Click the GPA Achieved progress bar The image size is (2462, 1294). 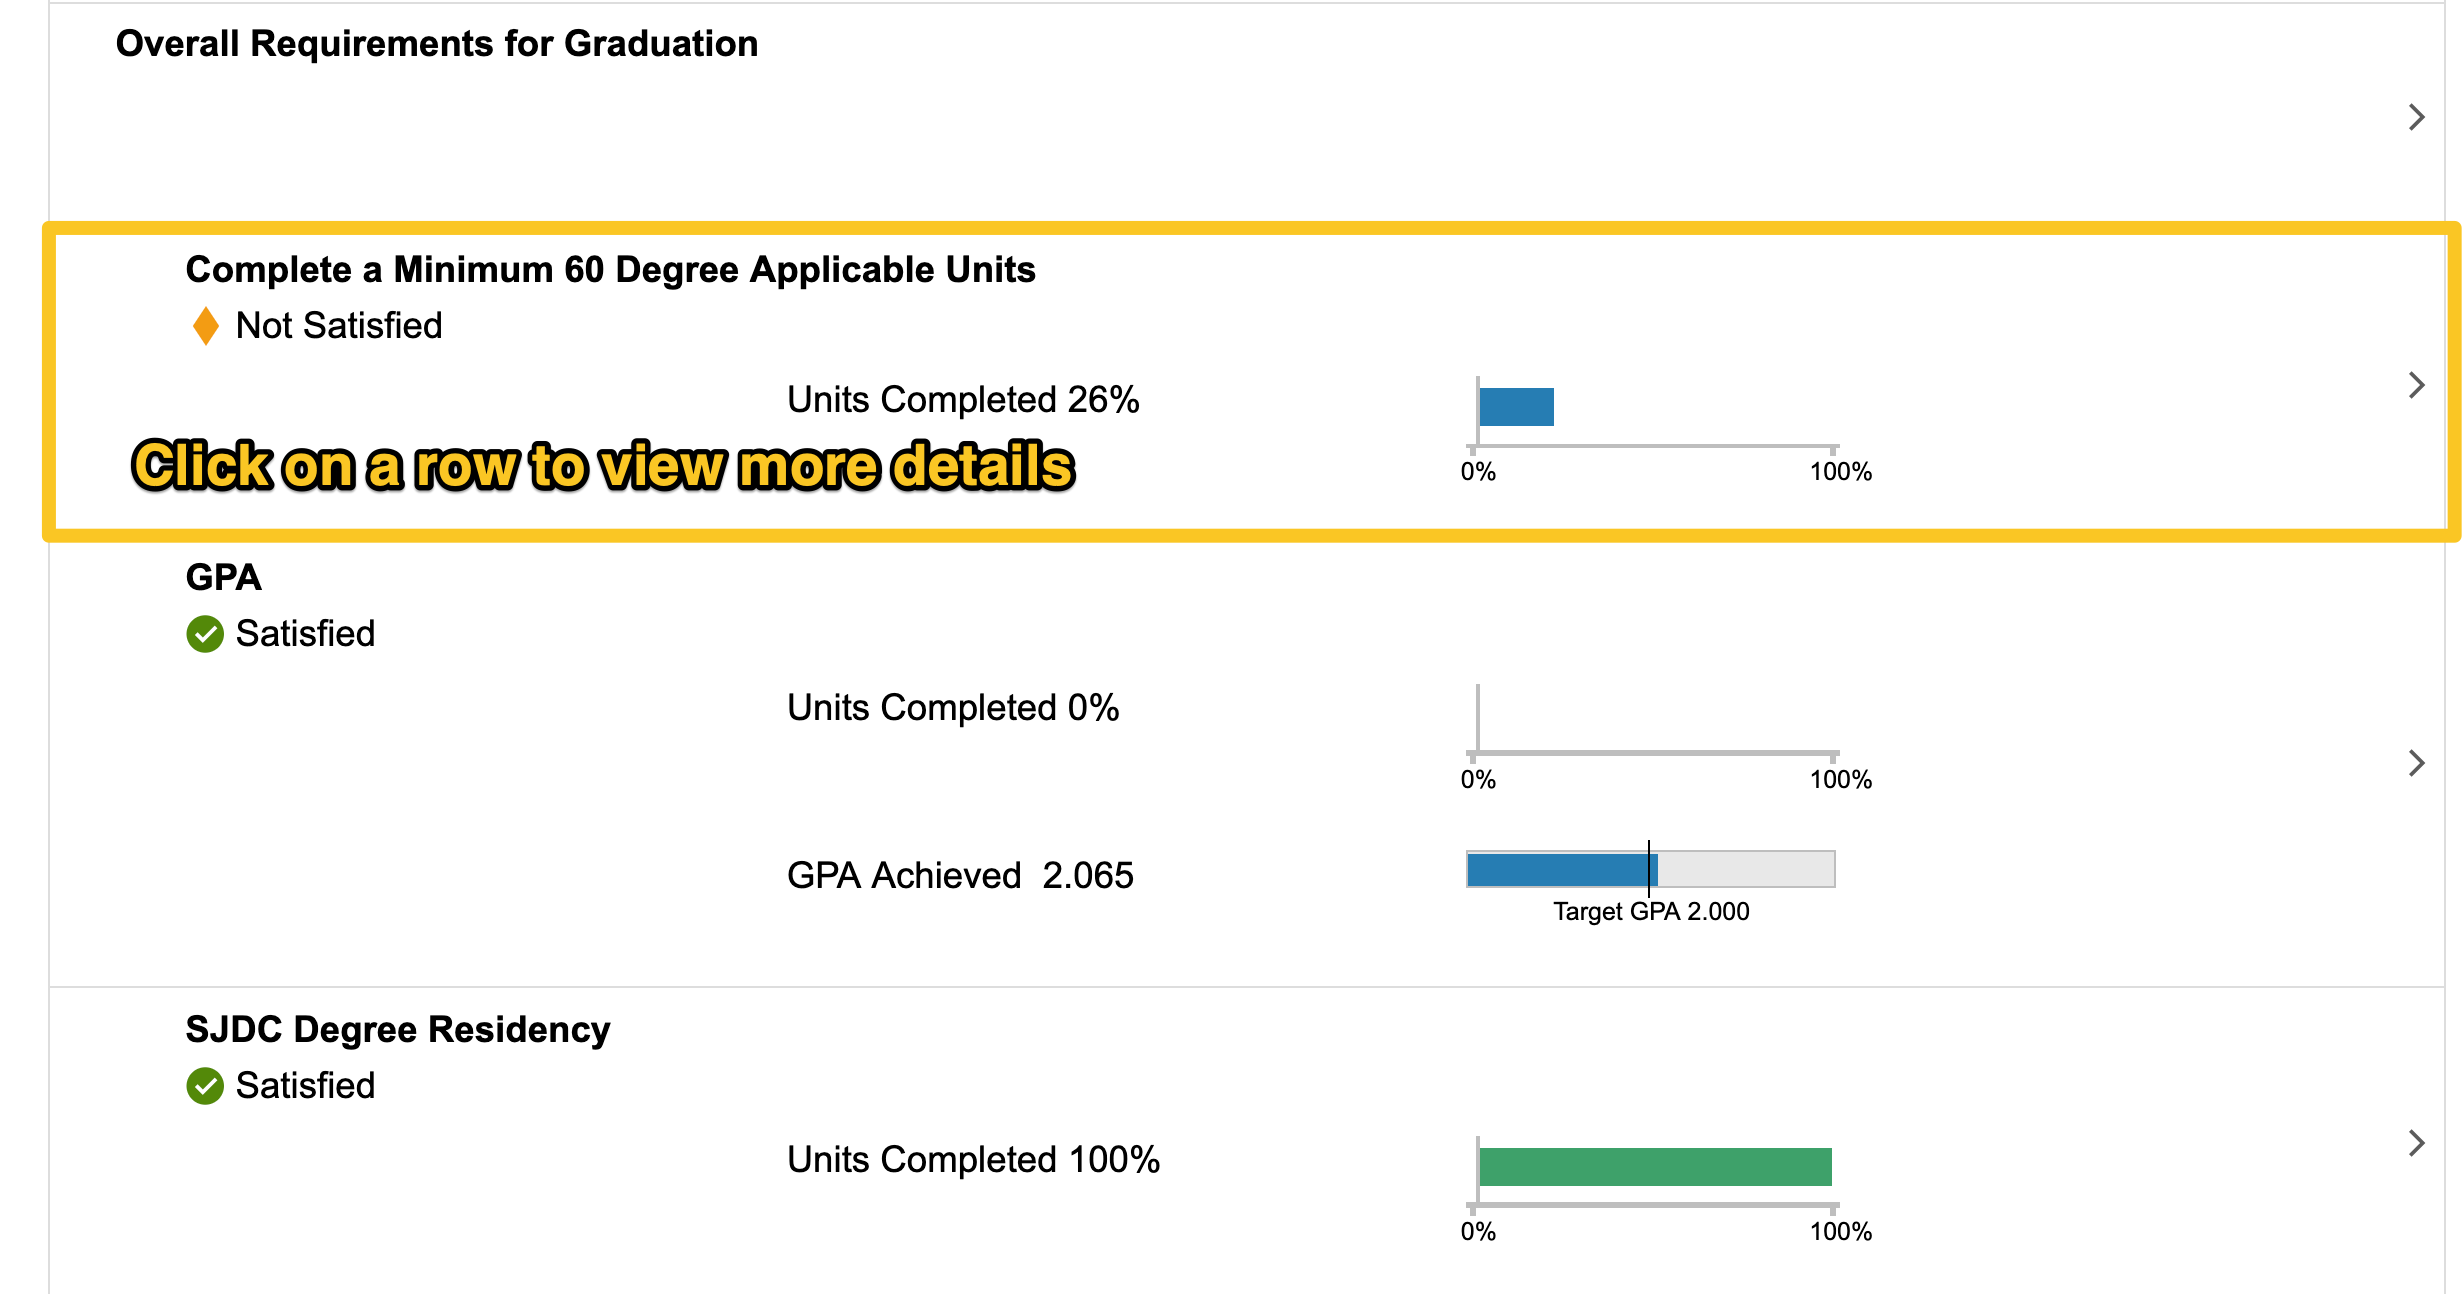pos(1650,869)
